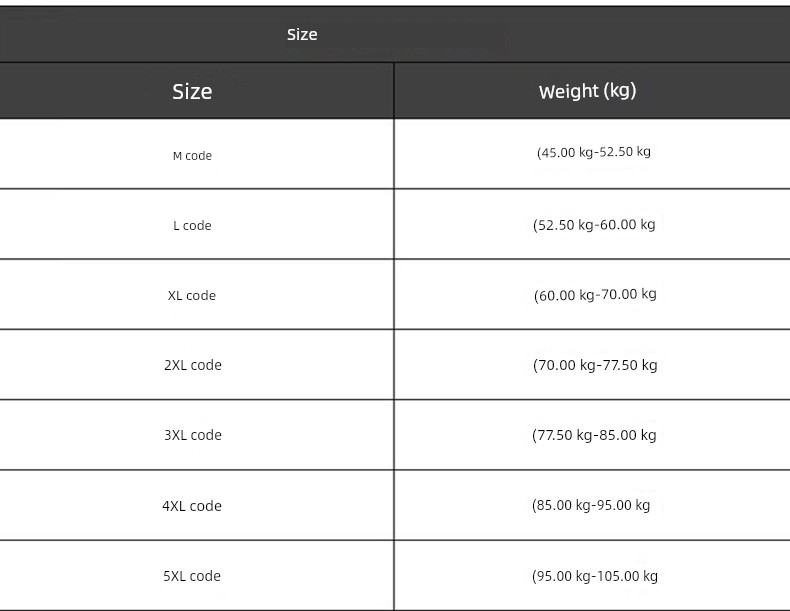The image size is (790, 611).
Task: Choose the XL code size cell
Action: [192, 295]
